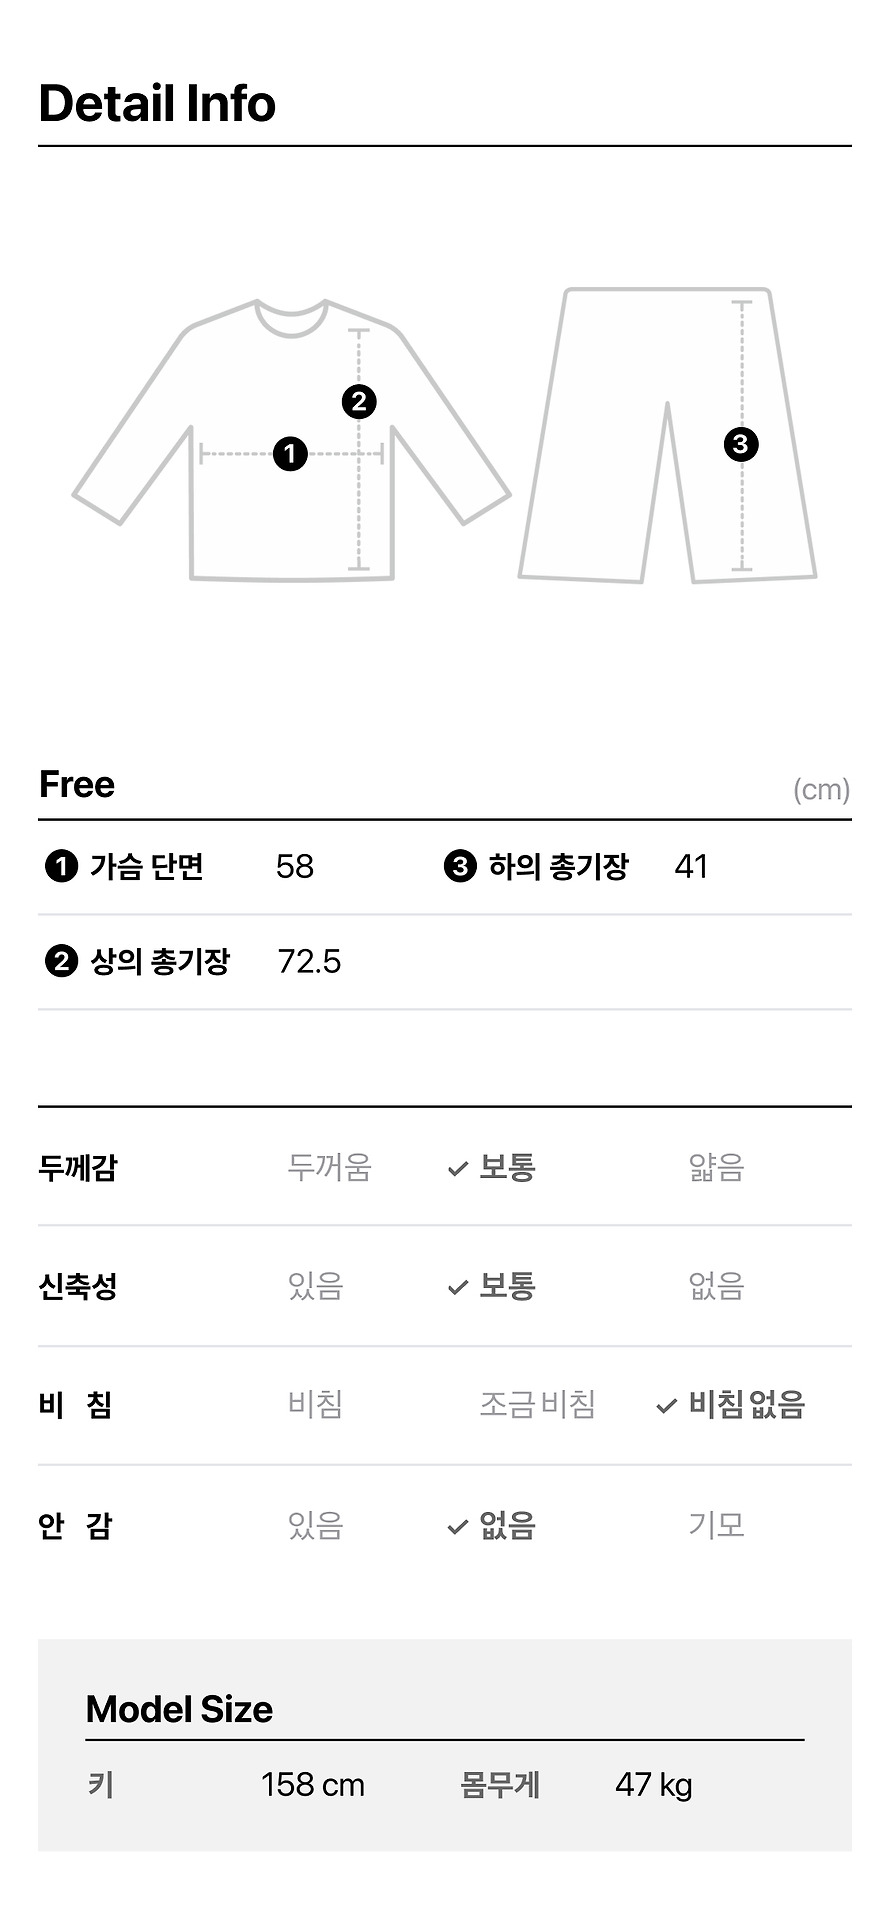Choose the 조금 비침 option

click(x=537, y=1405)
